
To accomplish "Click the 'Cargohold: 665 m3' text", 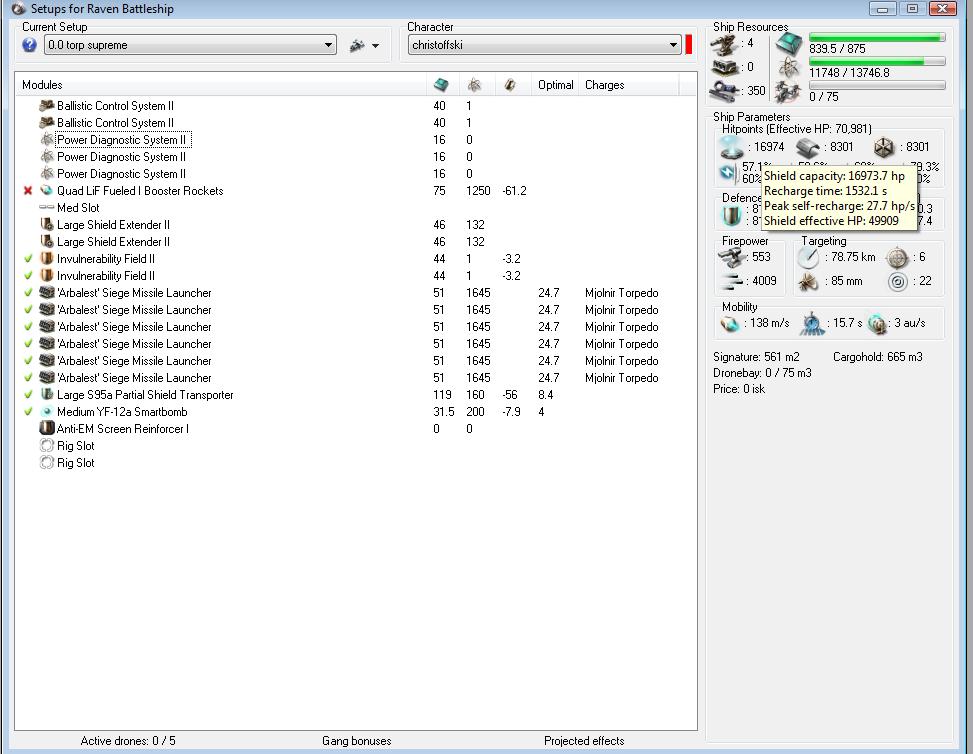I will point(877,357).
